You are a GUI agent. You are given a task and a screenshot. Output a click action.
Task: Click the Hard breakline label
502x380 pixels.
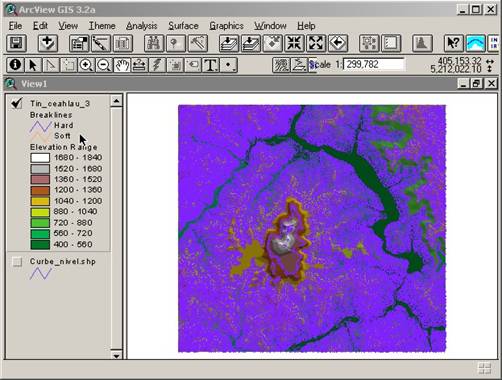click(64, 125)
